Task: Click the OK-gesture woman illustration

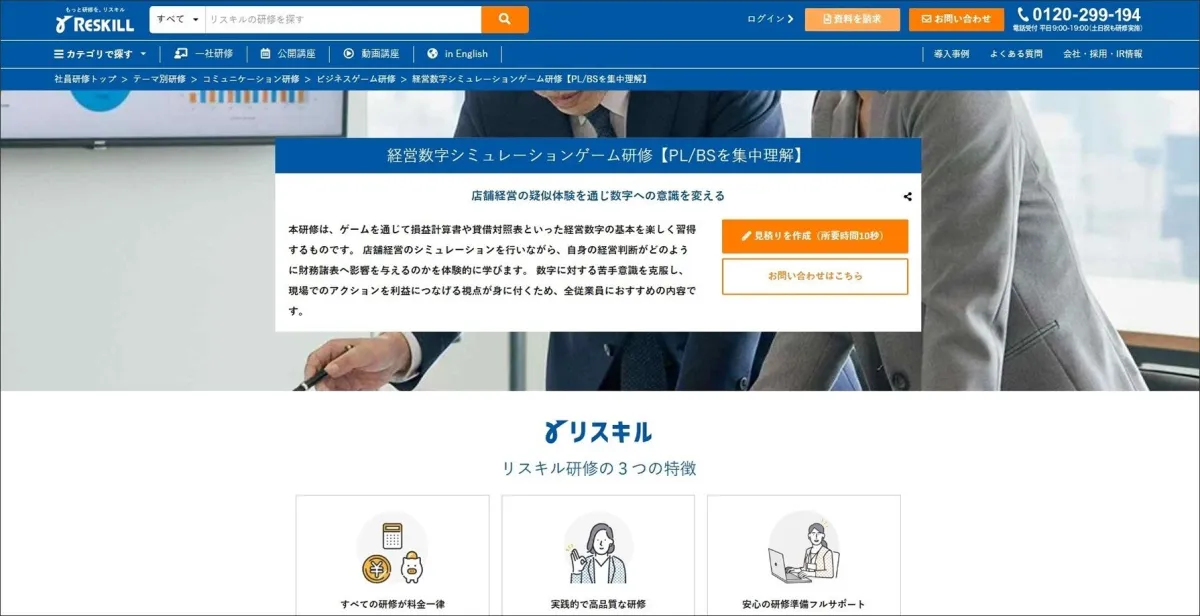Action: [x=598, y=549]
